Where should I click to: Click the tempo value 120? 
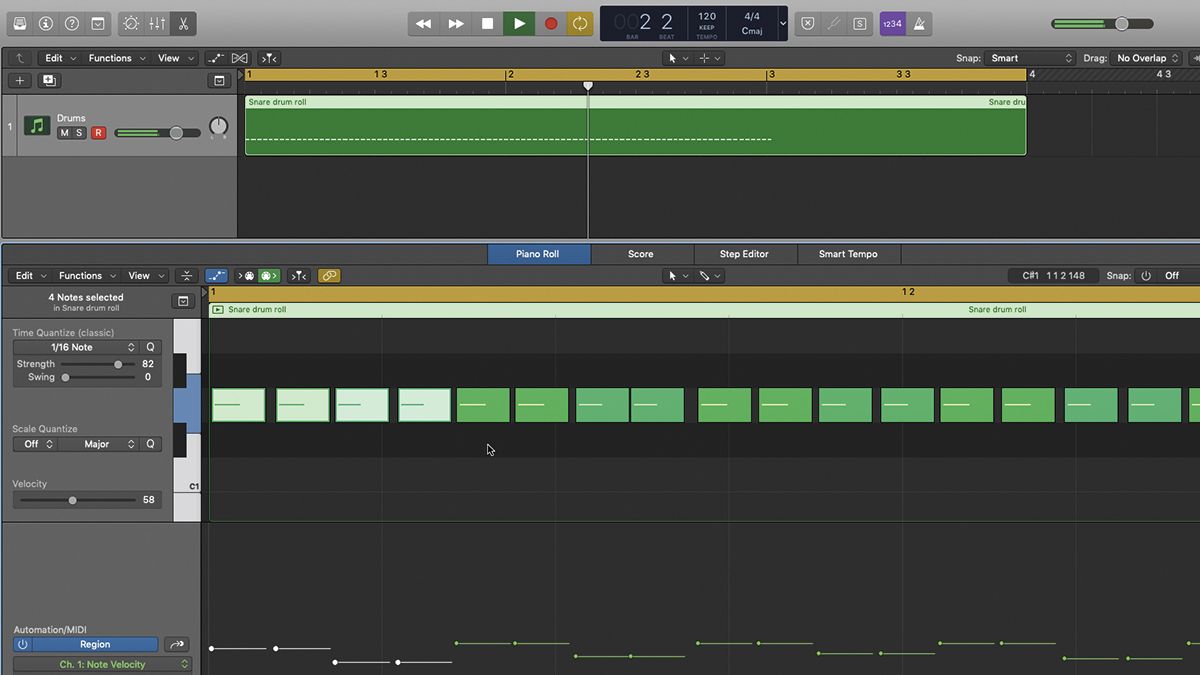click(x=707, y=16)
